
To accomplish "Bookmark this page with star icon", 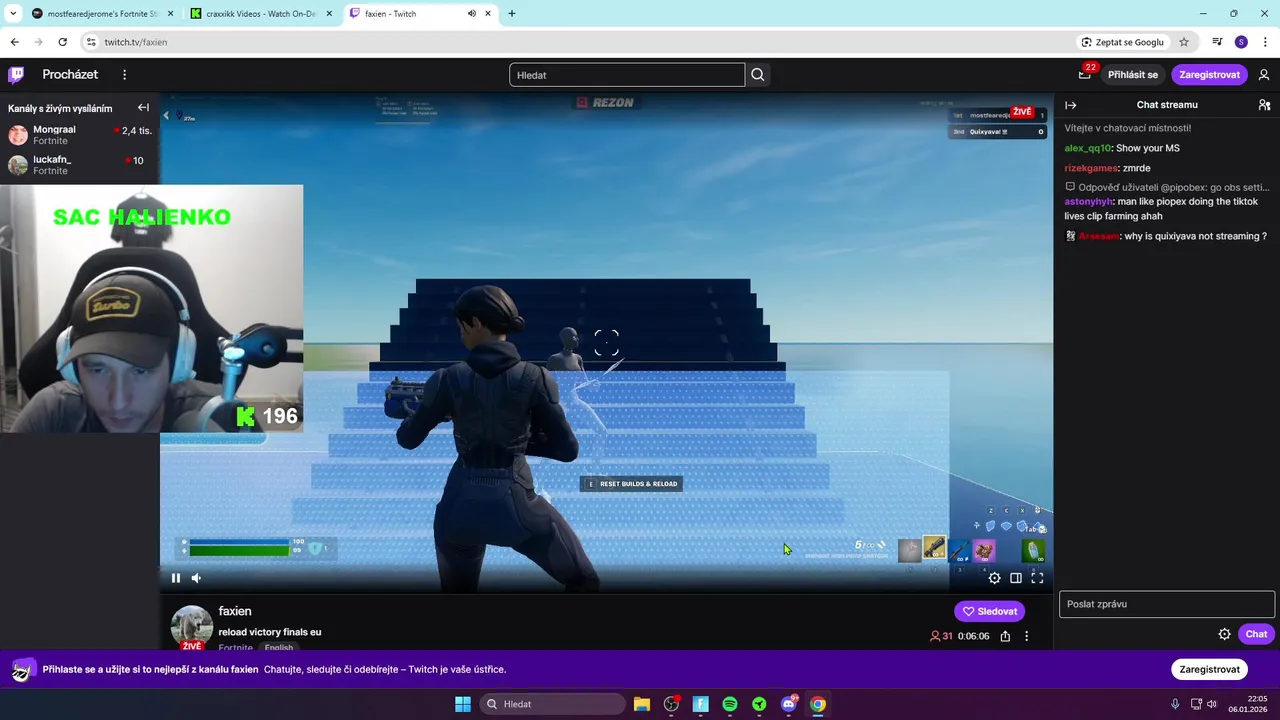I will coord(1184,42).
